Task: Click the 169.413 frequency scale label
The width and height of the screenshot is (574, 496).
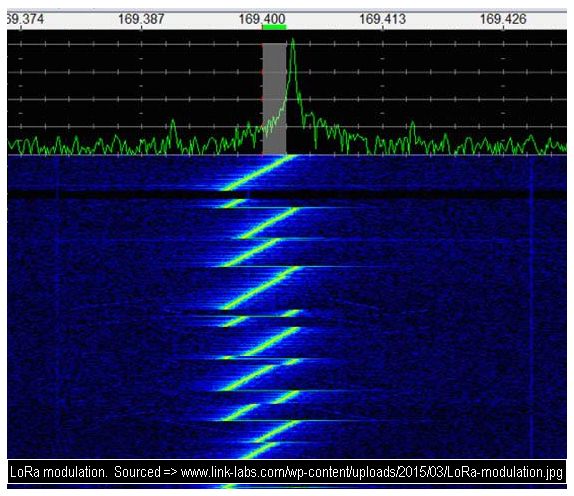Action: point(383,19)
